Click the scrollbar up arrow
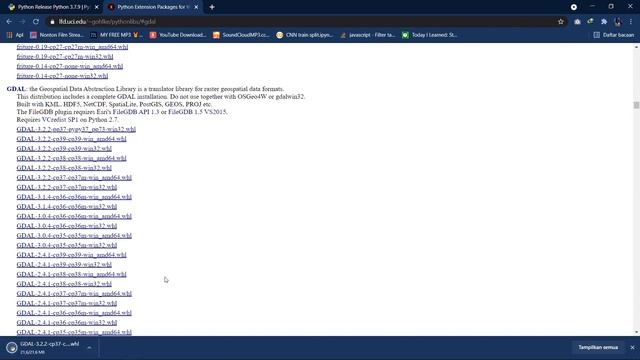640x360 pixels. [636, 47]
